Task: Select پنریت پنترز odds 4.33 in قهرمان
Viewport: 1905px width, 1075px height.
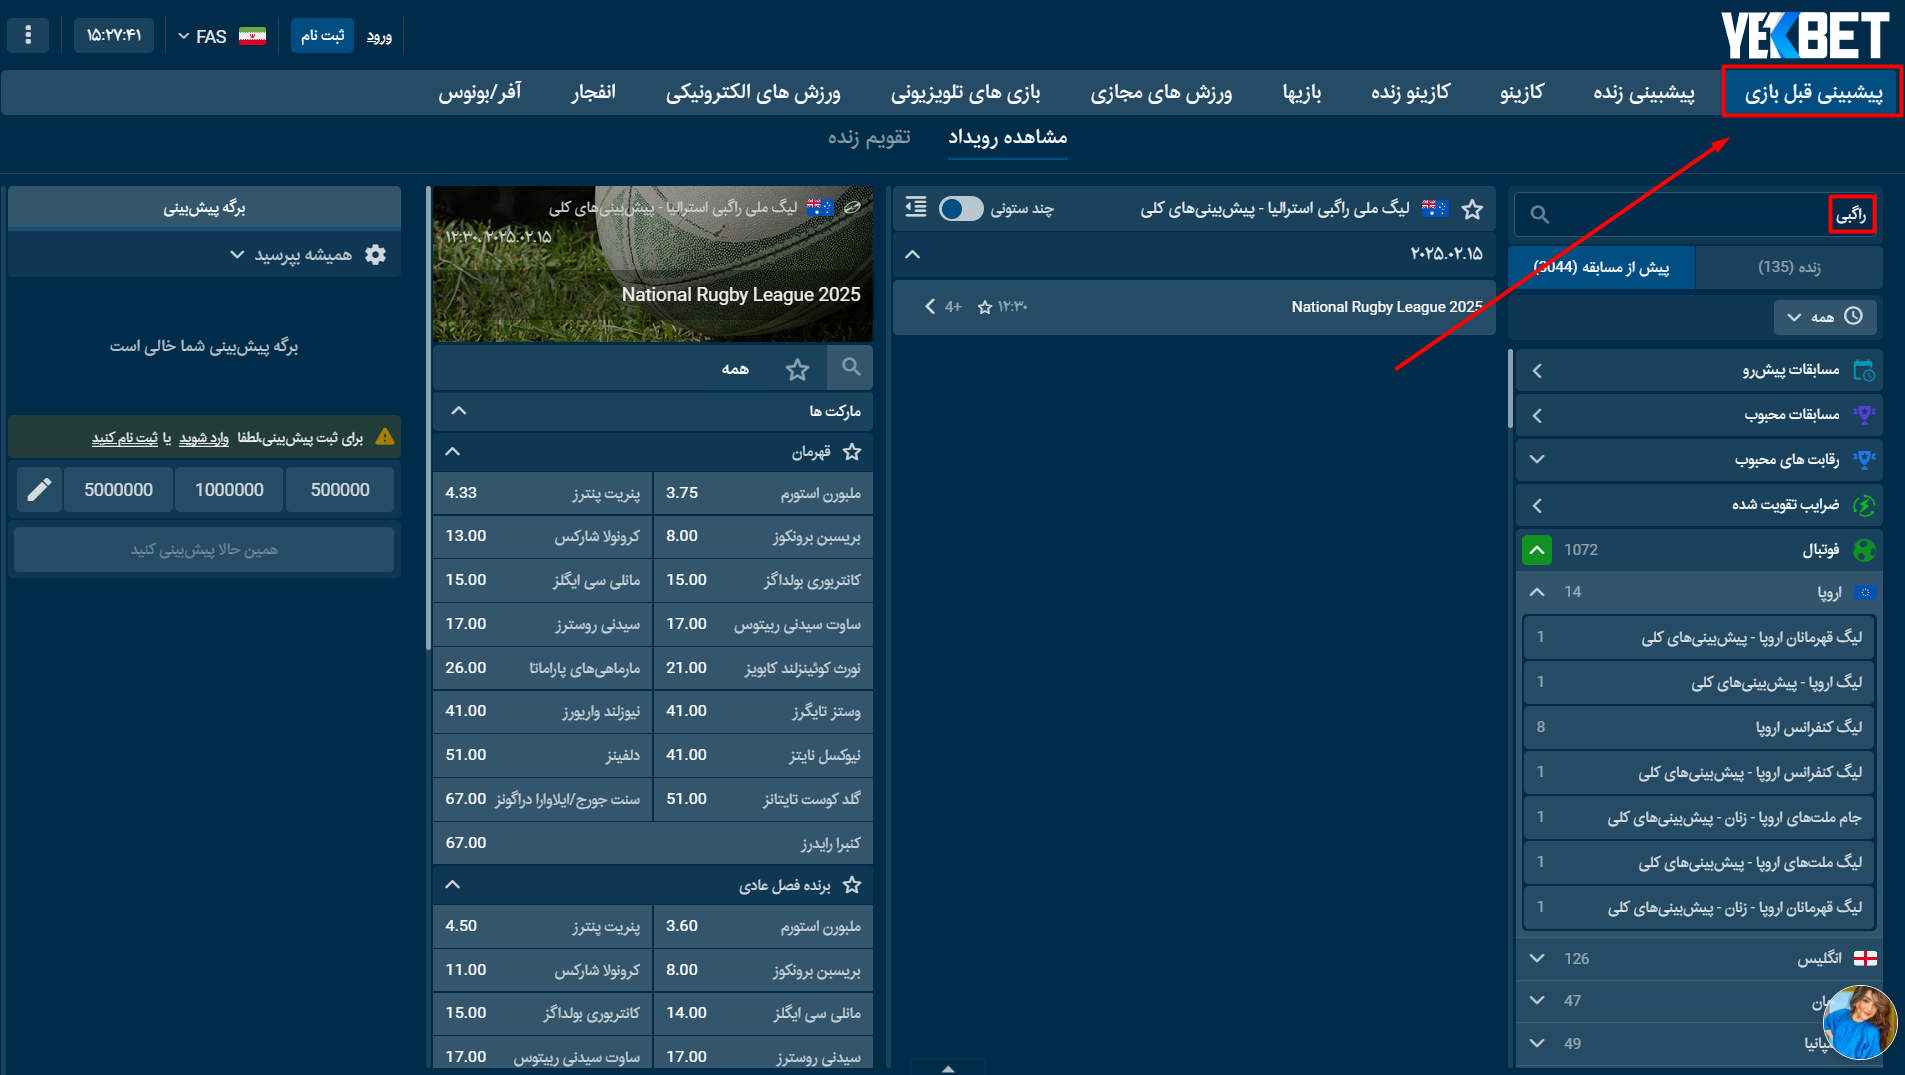Action: pos(542,493)
